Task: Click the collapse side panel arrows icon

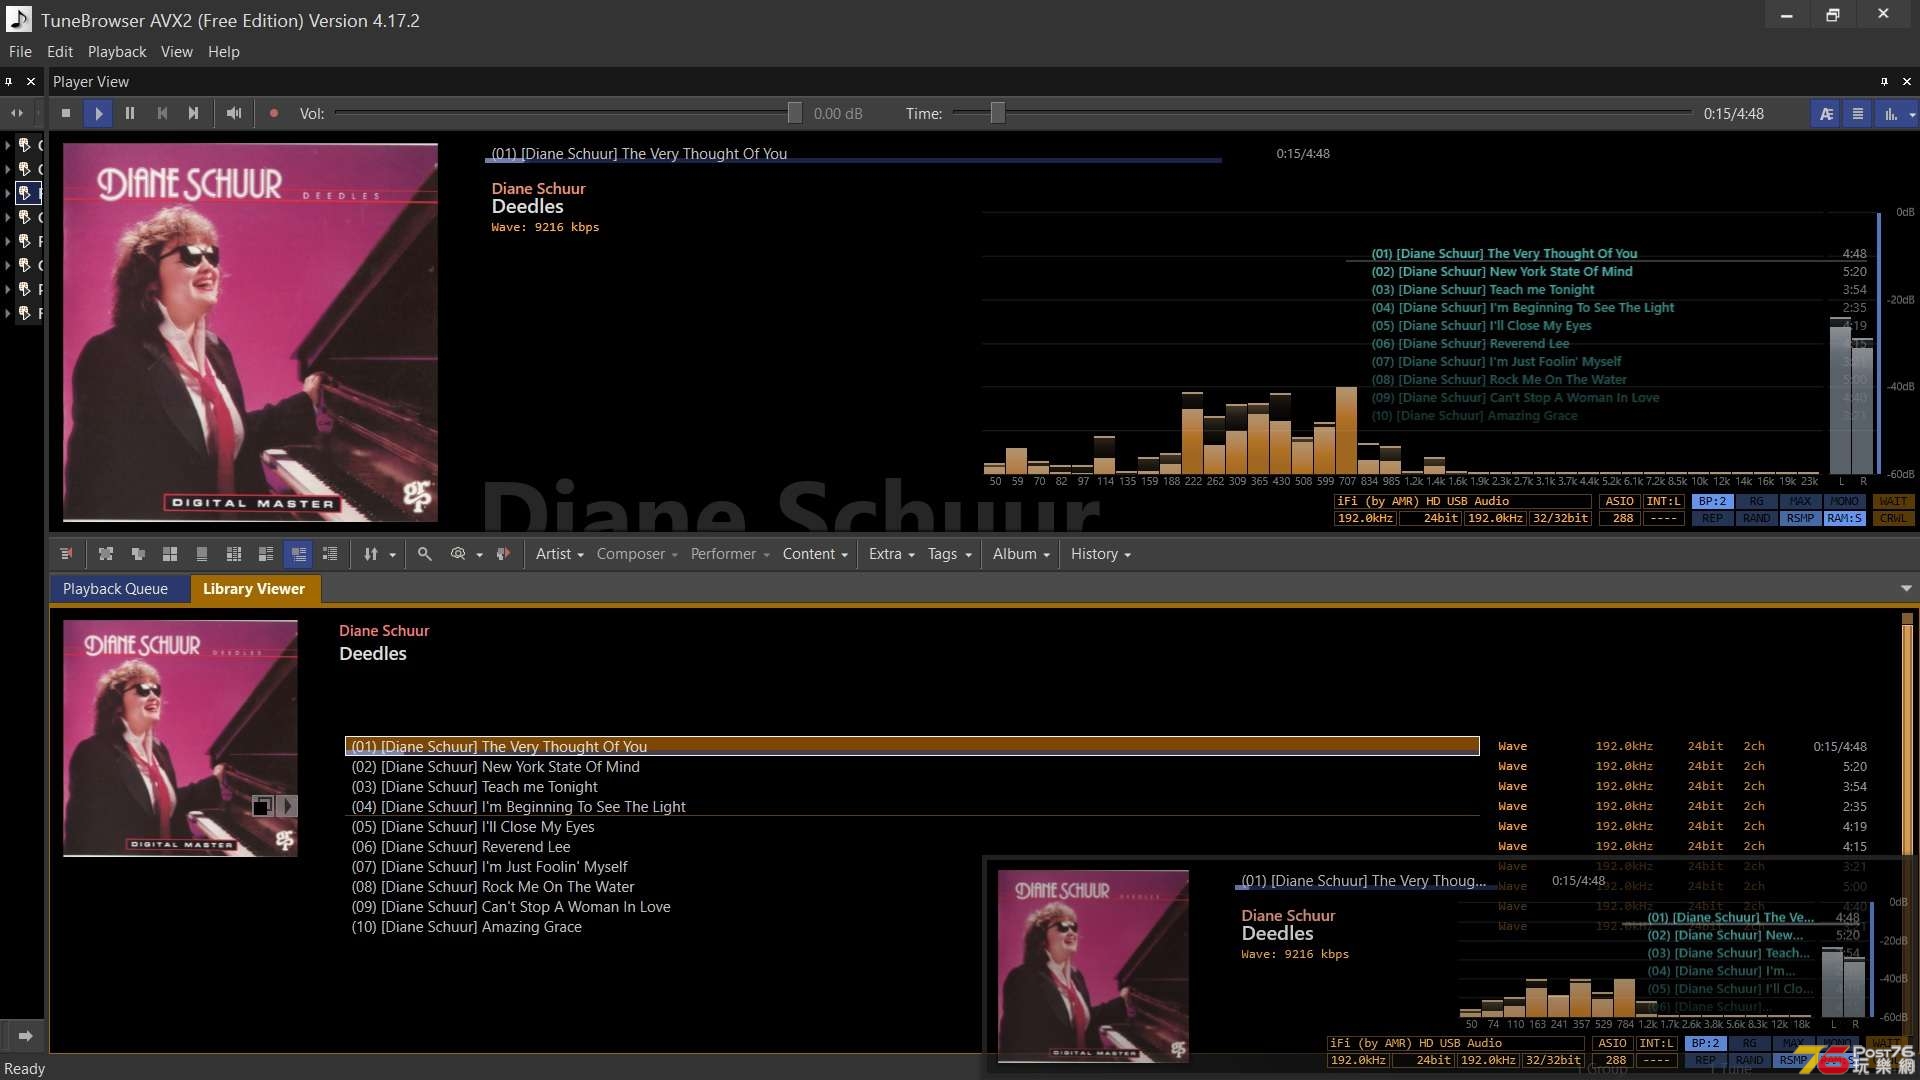Action: click(x=17, y=114)
